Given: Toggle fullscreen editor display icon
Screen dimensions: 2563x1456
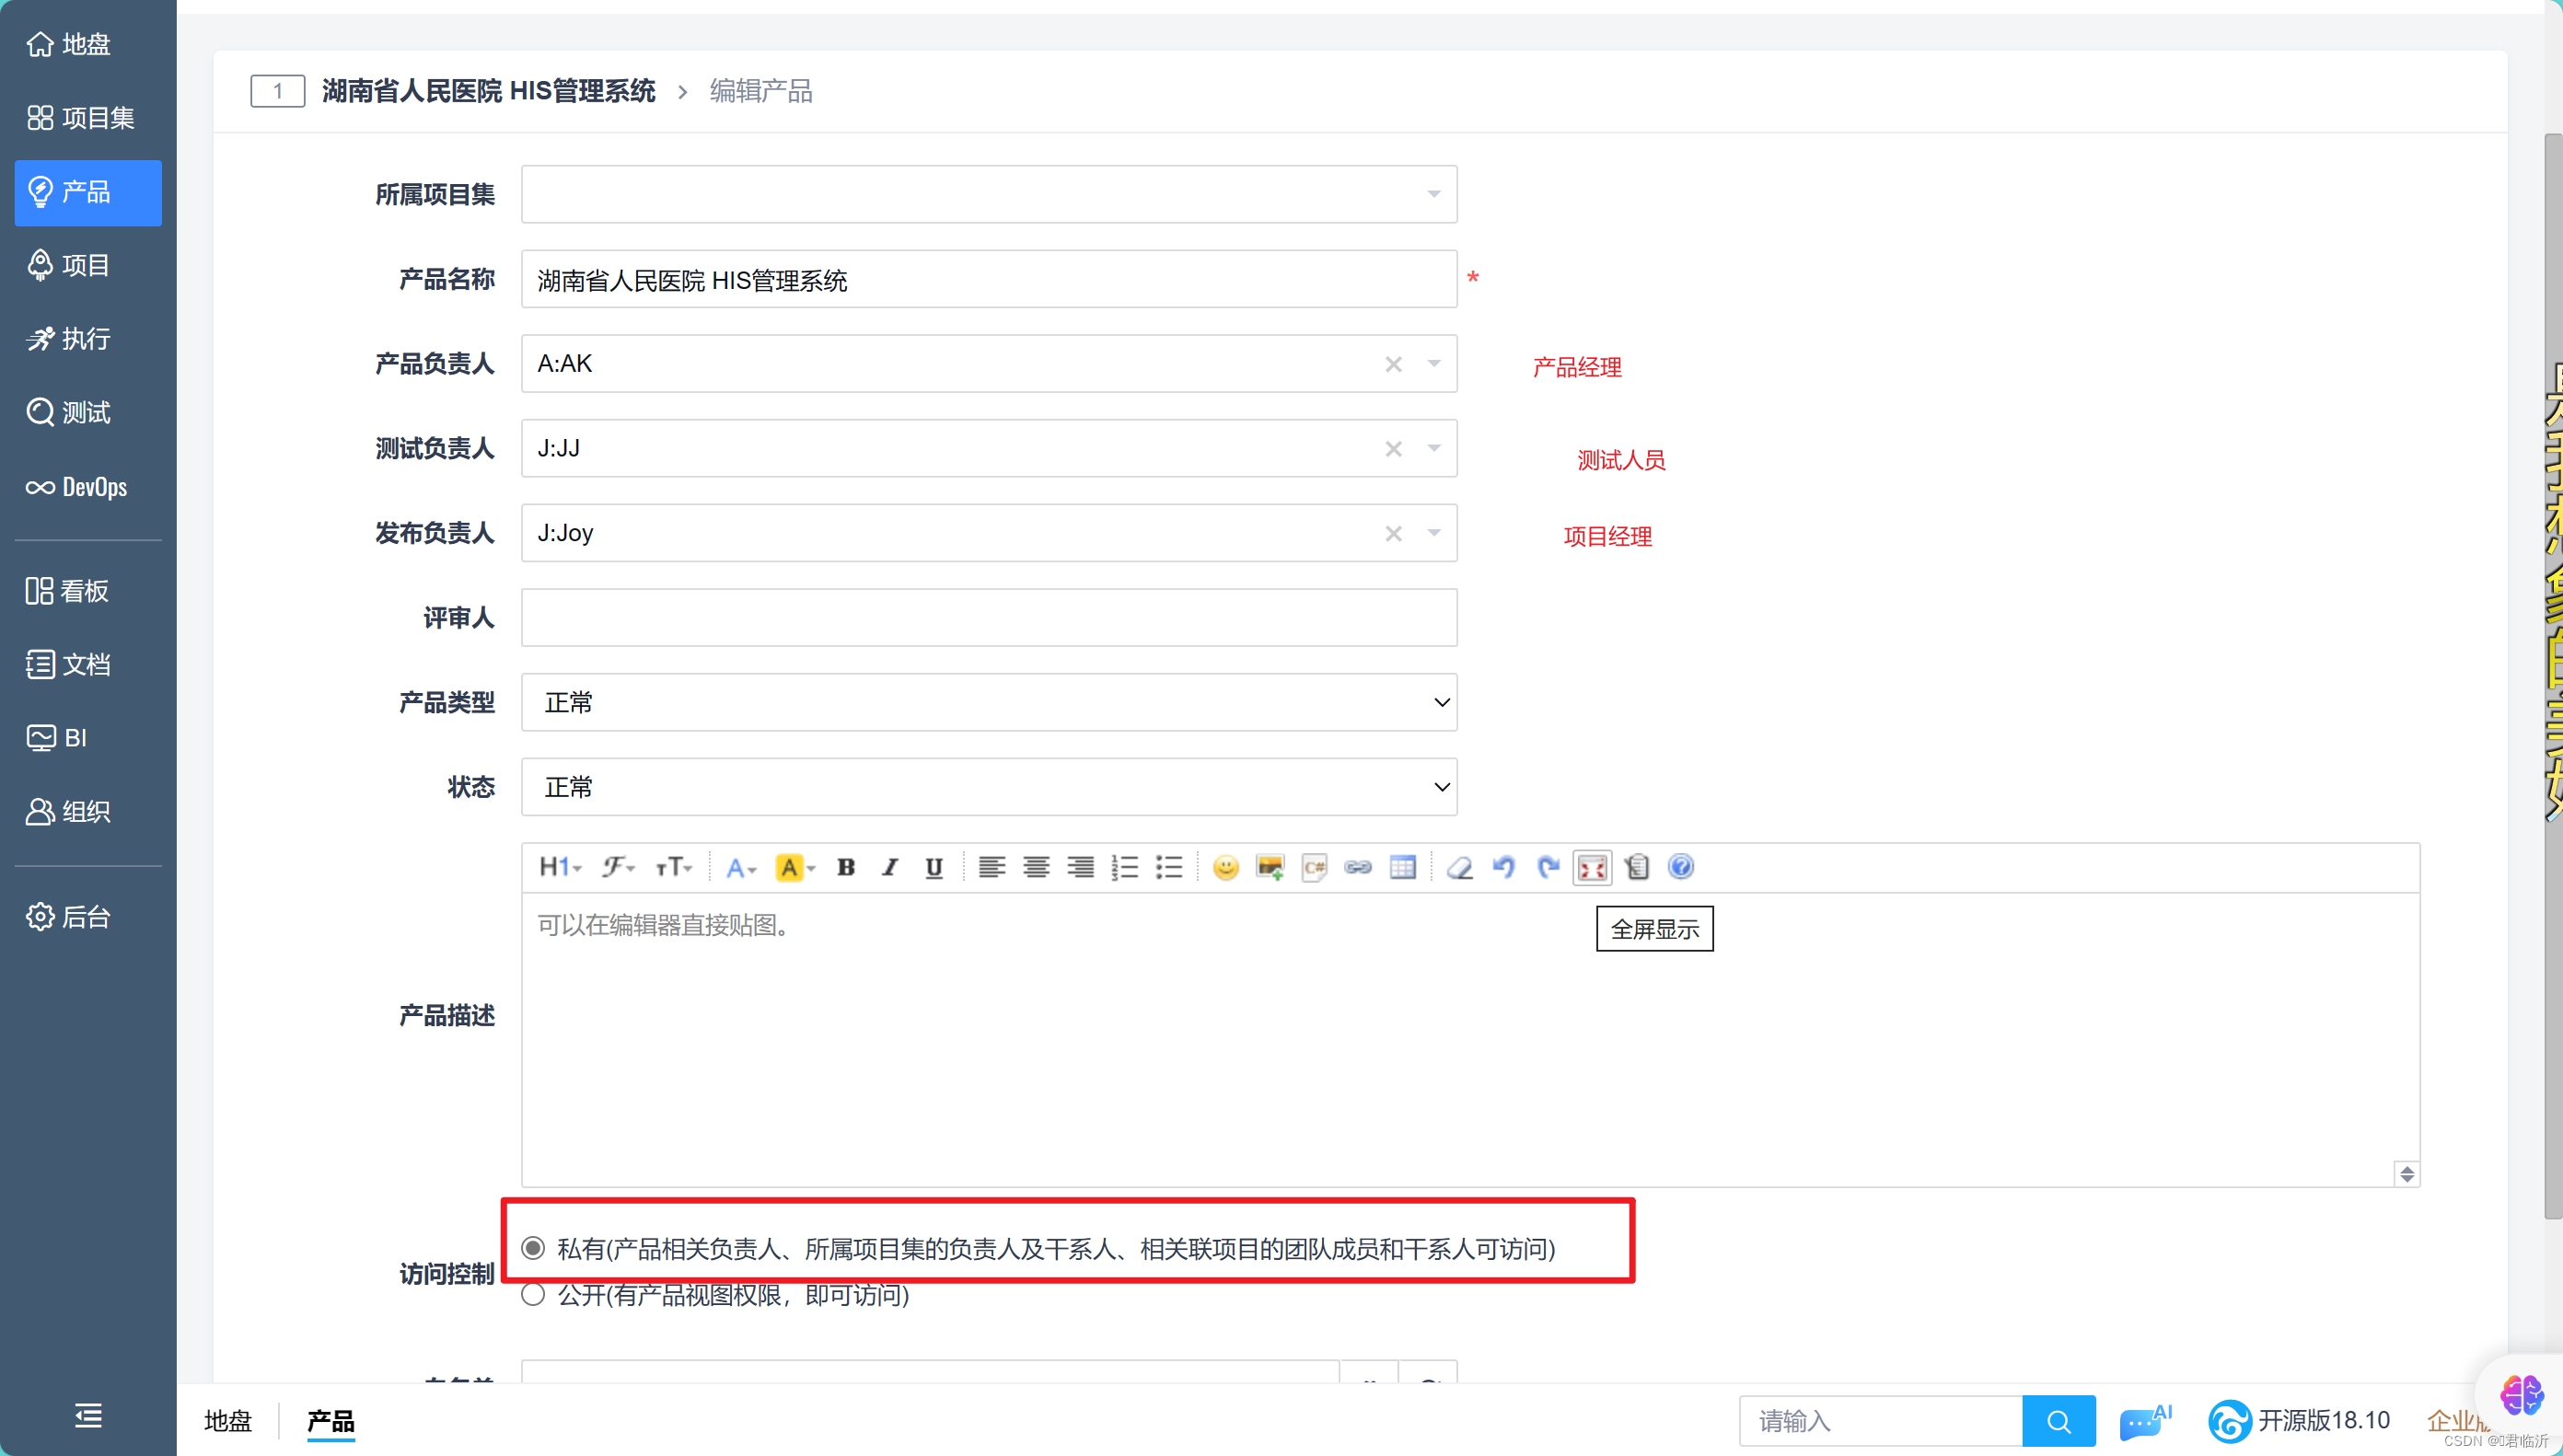Looking at the screenshot, I should click(1591, 867).
